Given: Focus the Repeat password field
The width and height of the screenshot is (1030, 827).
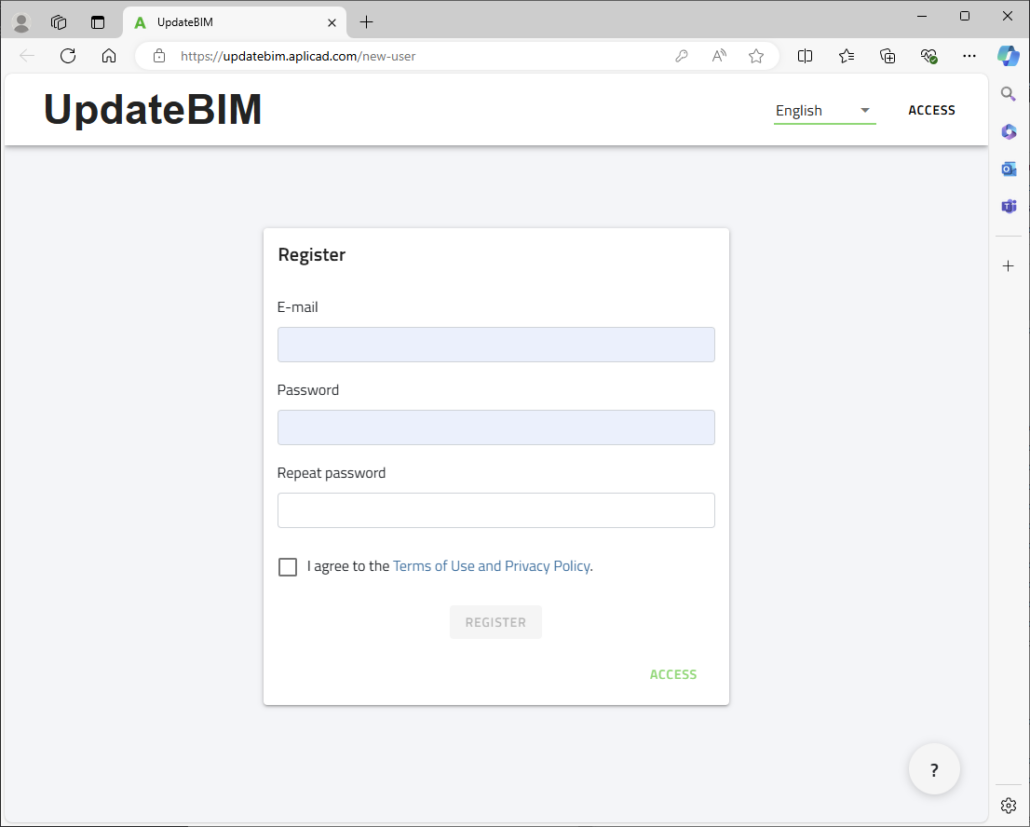Looking at the screenshot, I should coord(496,510).
